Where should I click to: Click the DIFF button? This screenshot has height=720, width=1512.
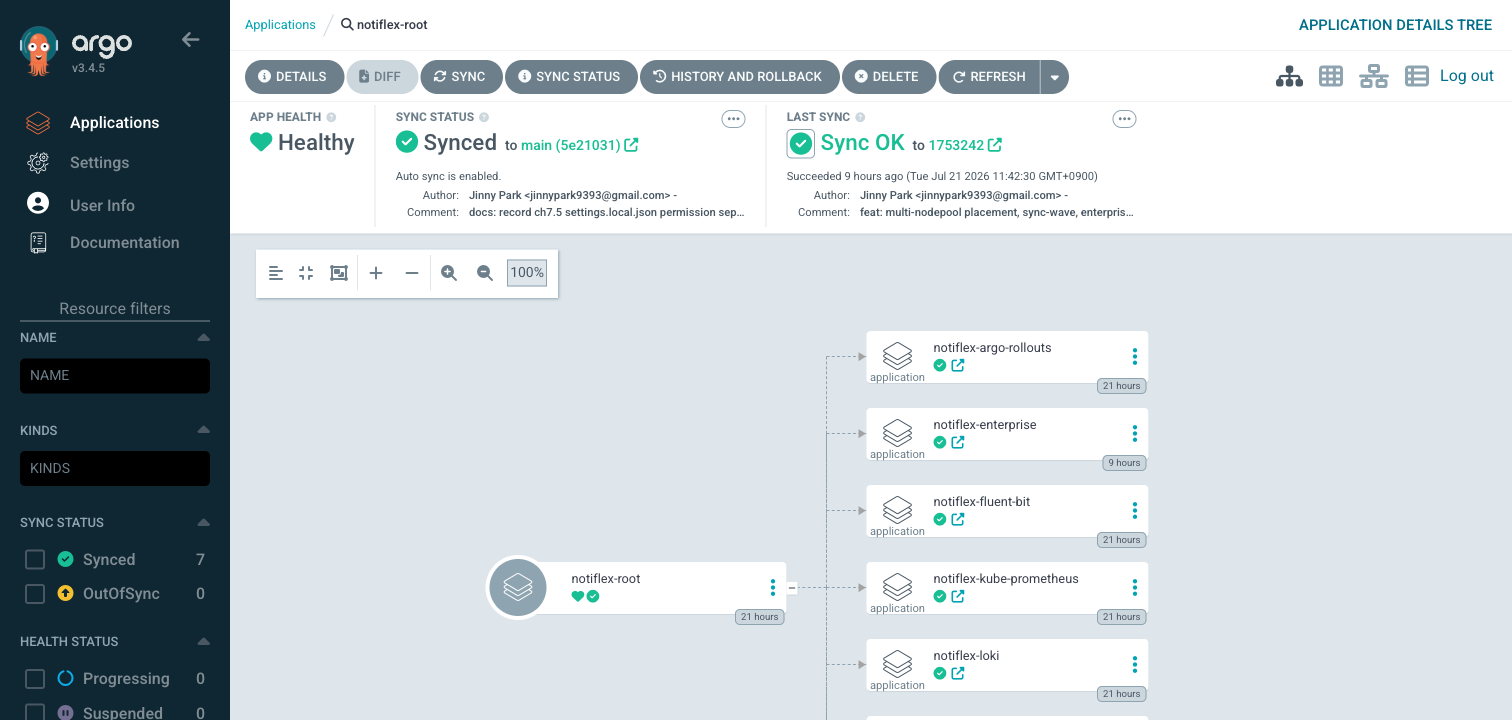pyautogui.click(x=381, y=77)
